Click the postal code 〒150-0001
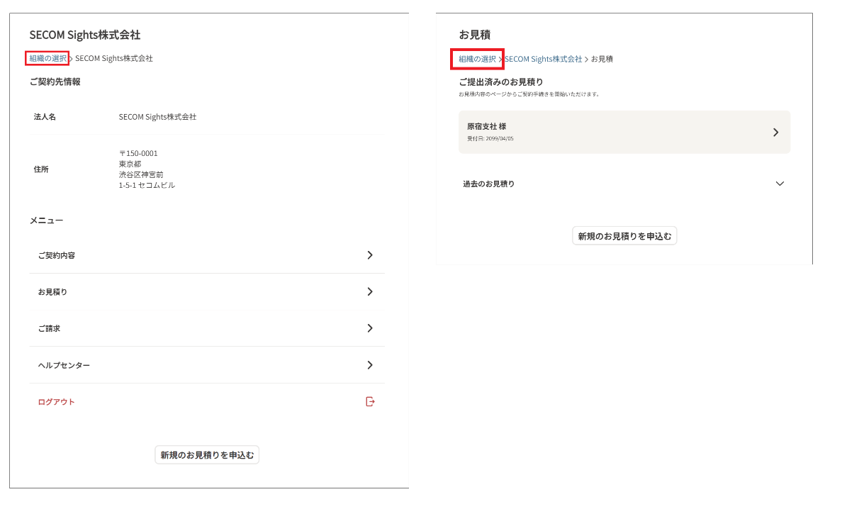Image resolution: width=842 pixels, height=509 pixels. (x=139, y=153)
